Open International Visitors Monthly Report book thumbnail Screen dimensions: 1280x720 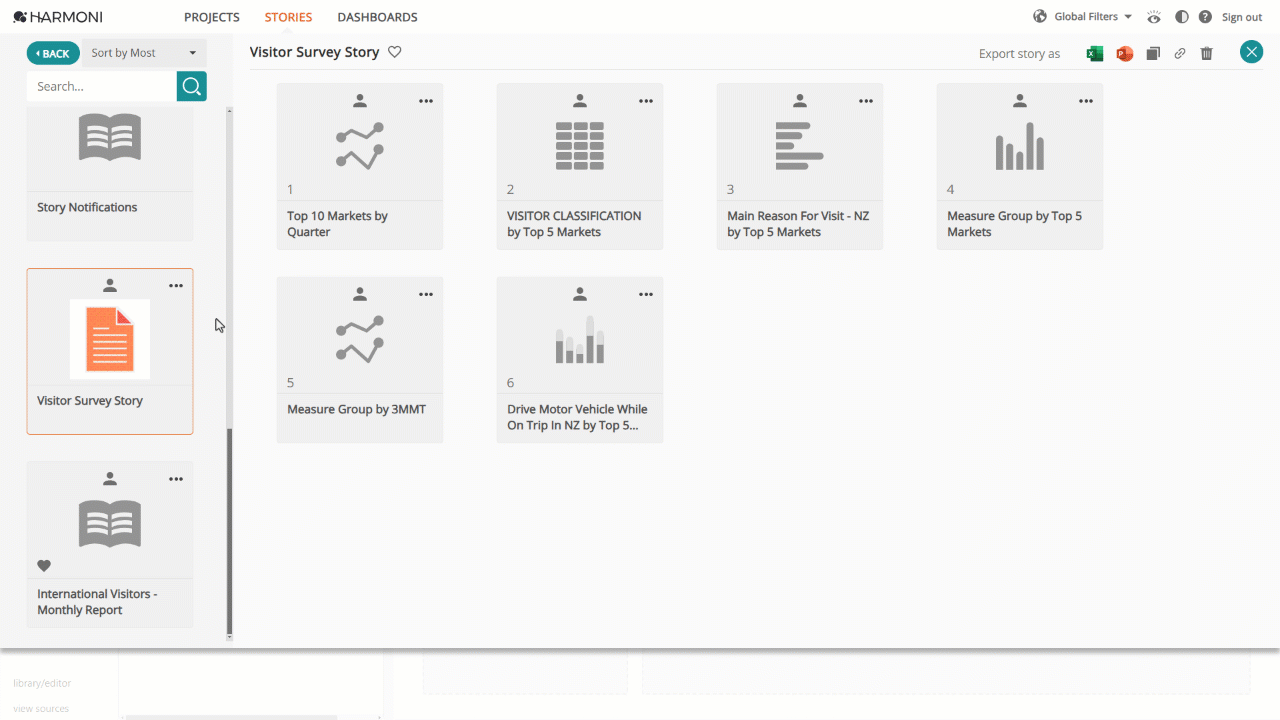(110, 523)
